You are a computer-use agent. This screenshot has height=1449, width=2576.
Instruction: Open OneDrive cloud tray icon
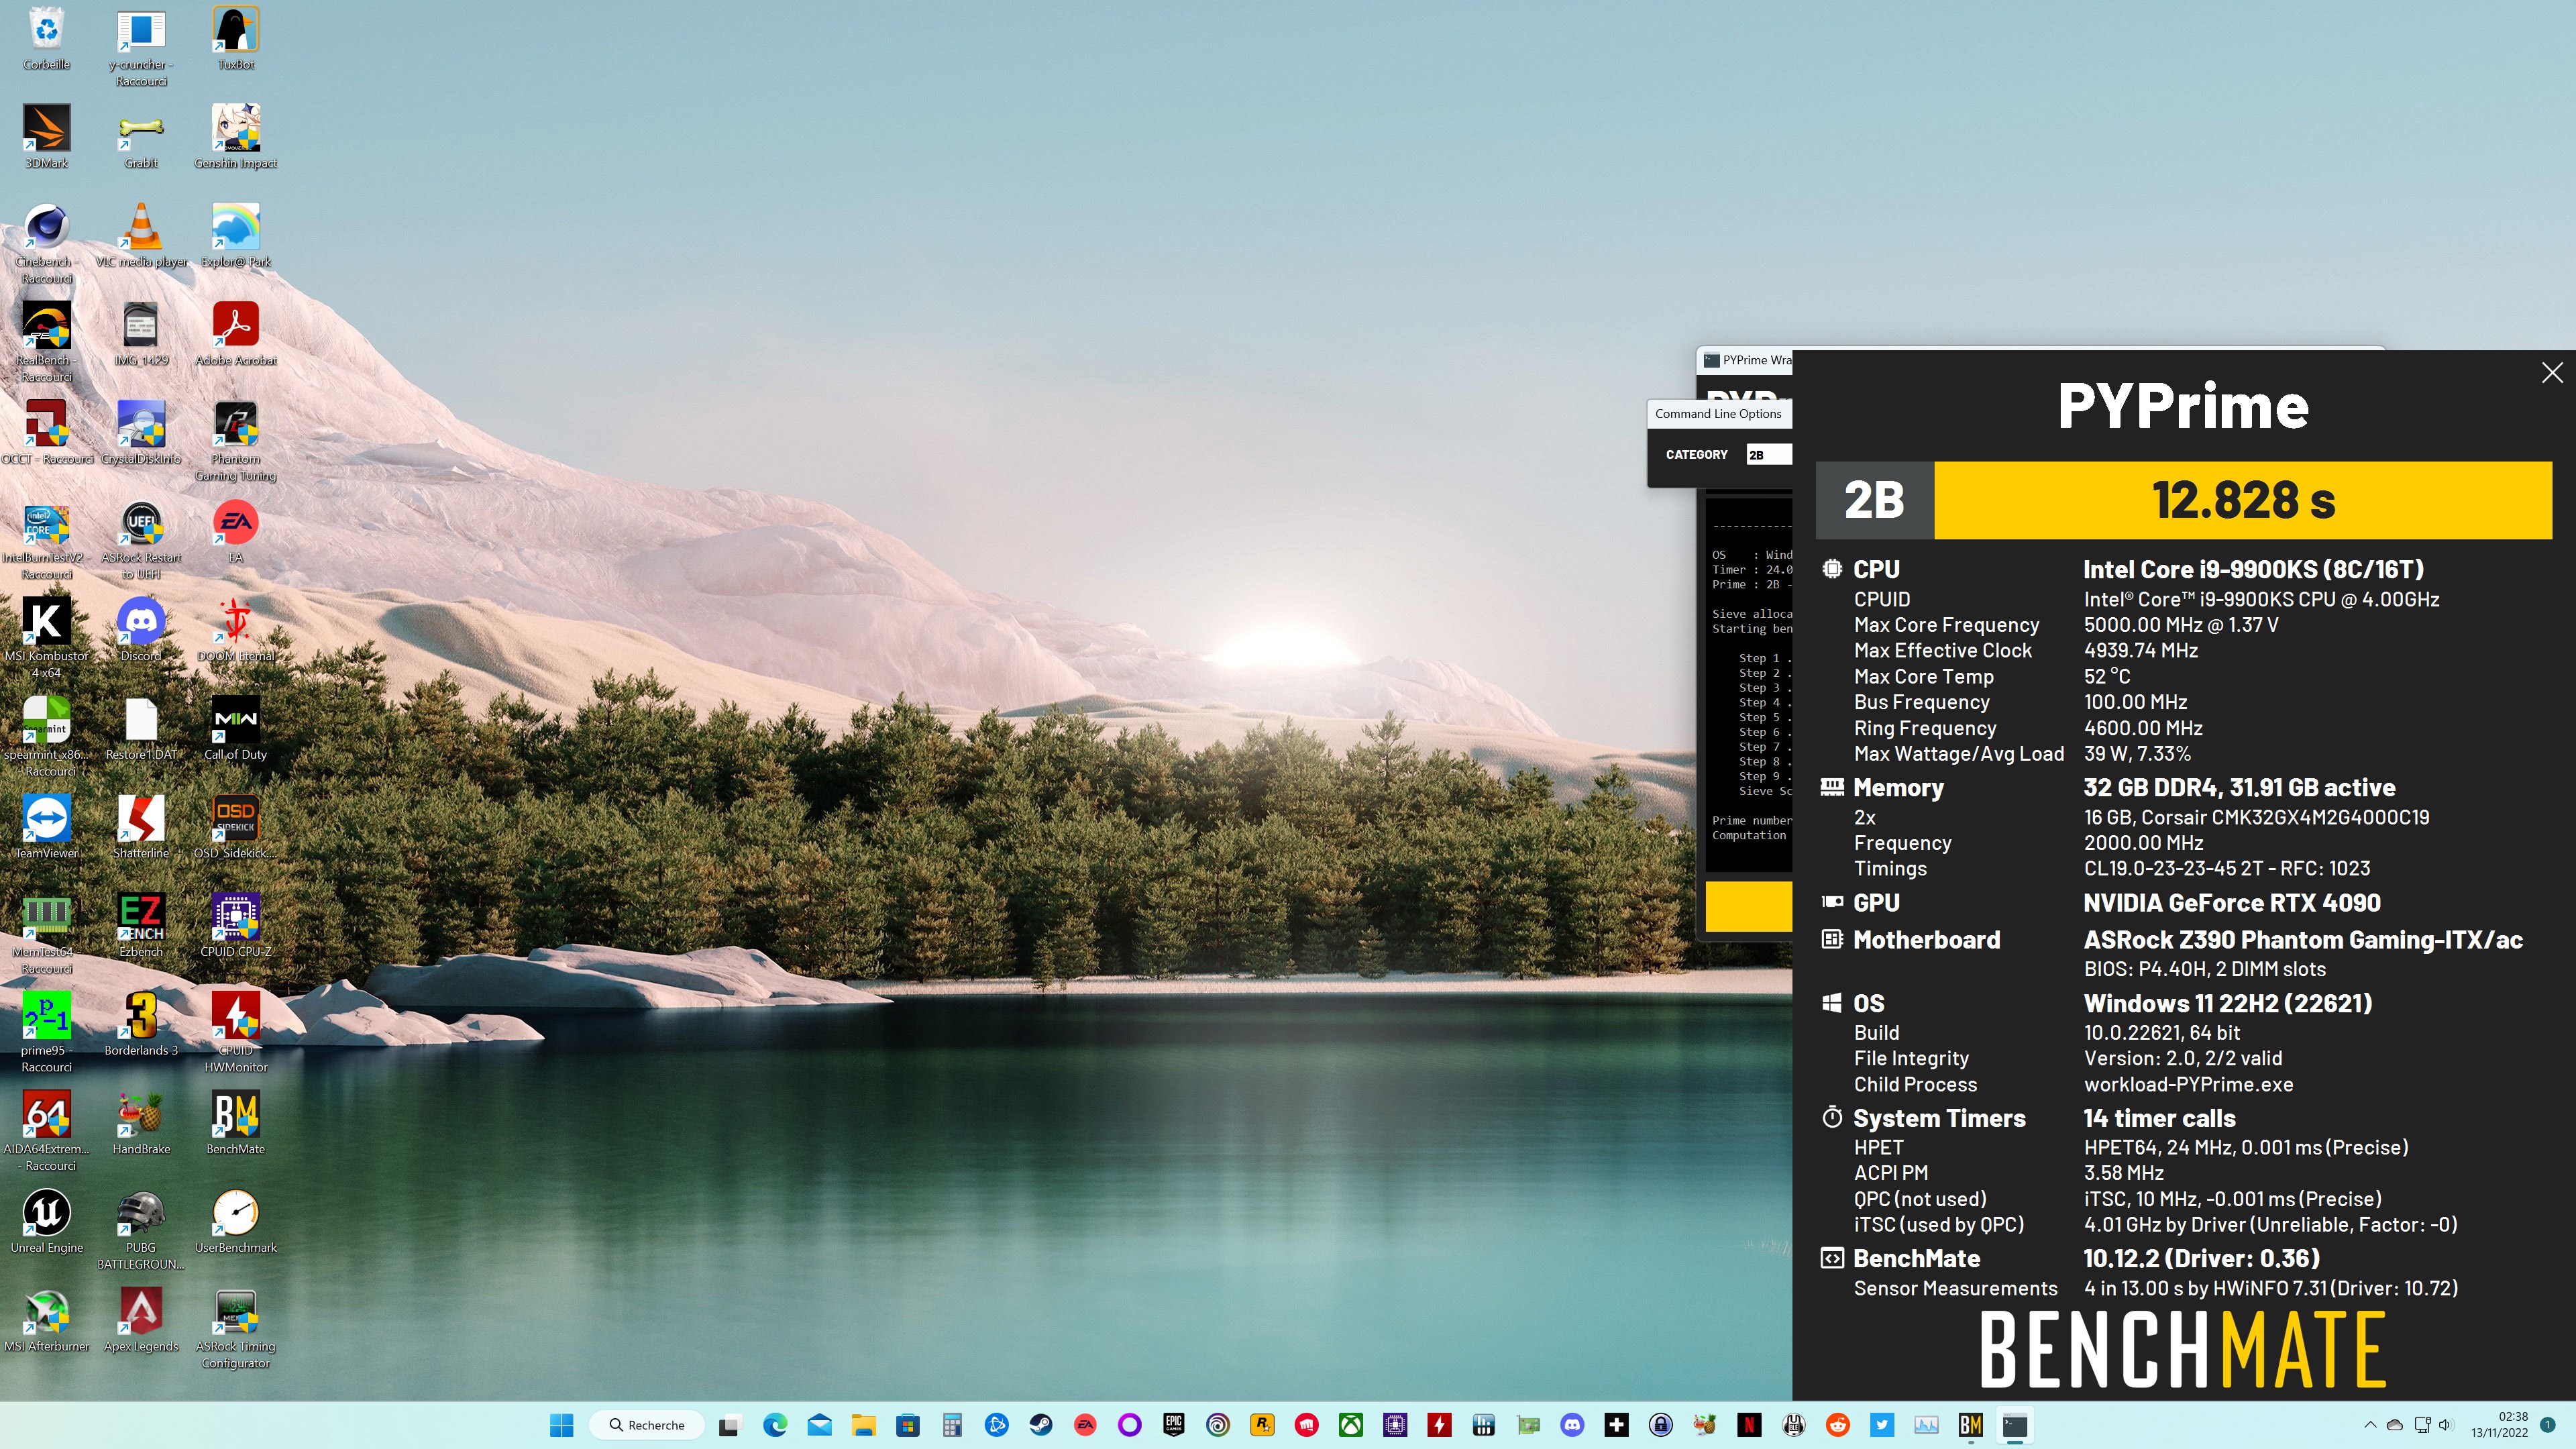(x=2395, y=1424)
